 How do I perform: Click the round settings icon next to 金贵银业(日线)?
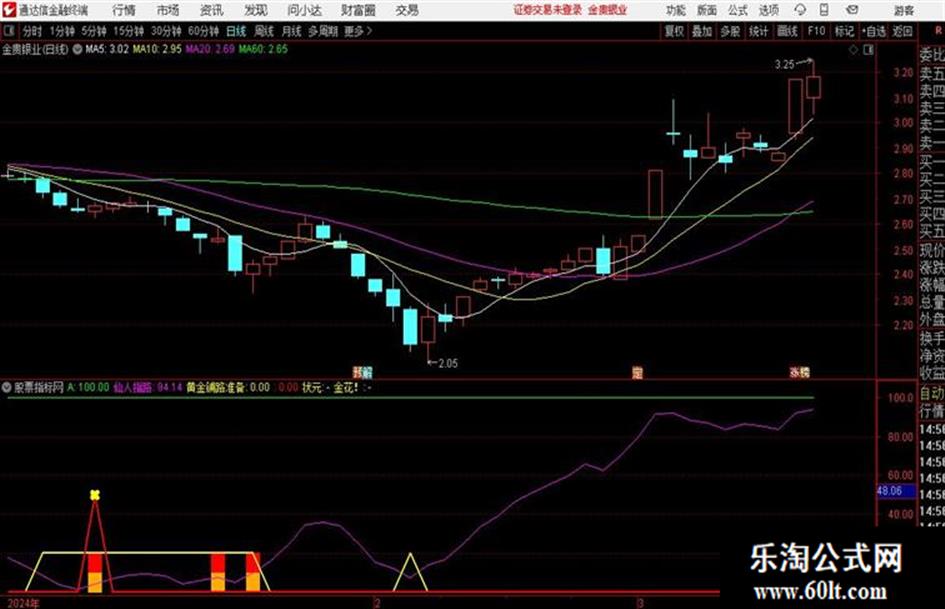click(x=77, y=50)
